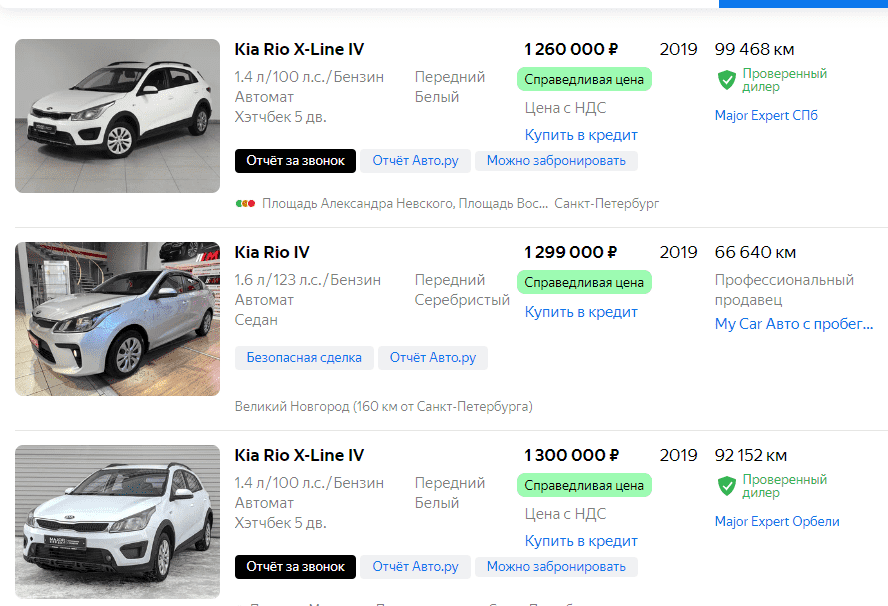Click 'Справедливая цена' badge under 1 260 000 ₽
This screenshot has width=888, height=606.
tap(584, 79)
